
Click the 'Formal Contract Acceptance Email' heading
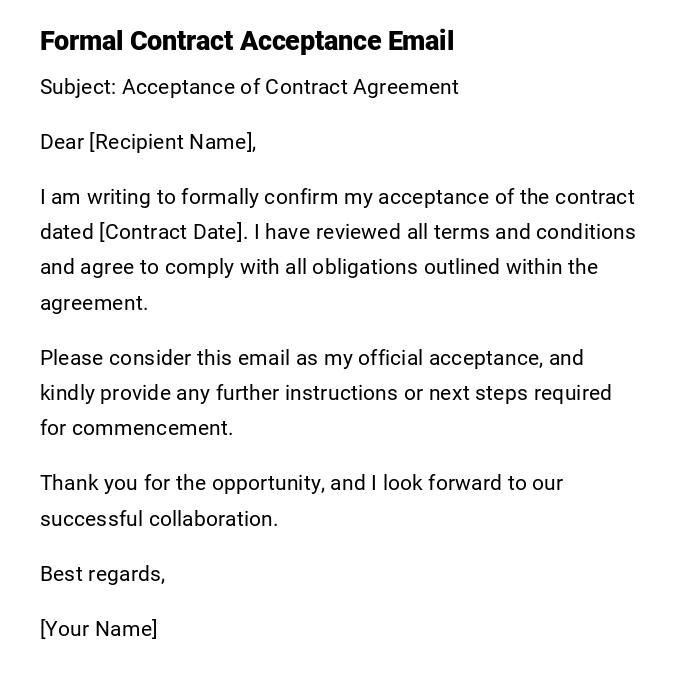(247, 41)
